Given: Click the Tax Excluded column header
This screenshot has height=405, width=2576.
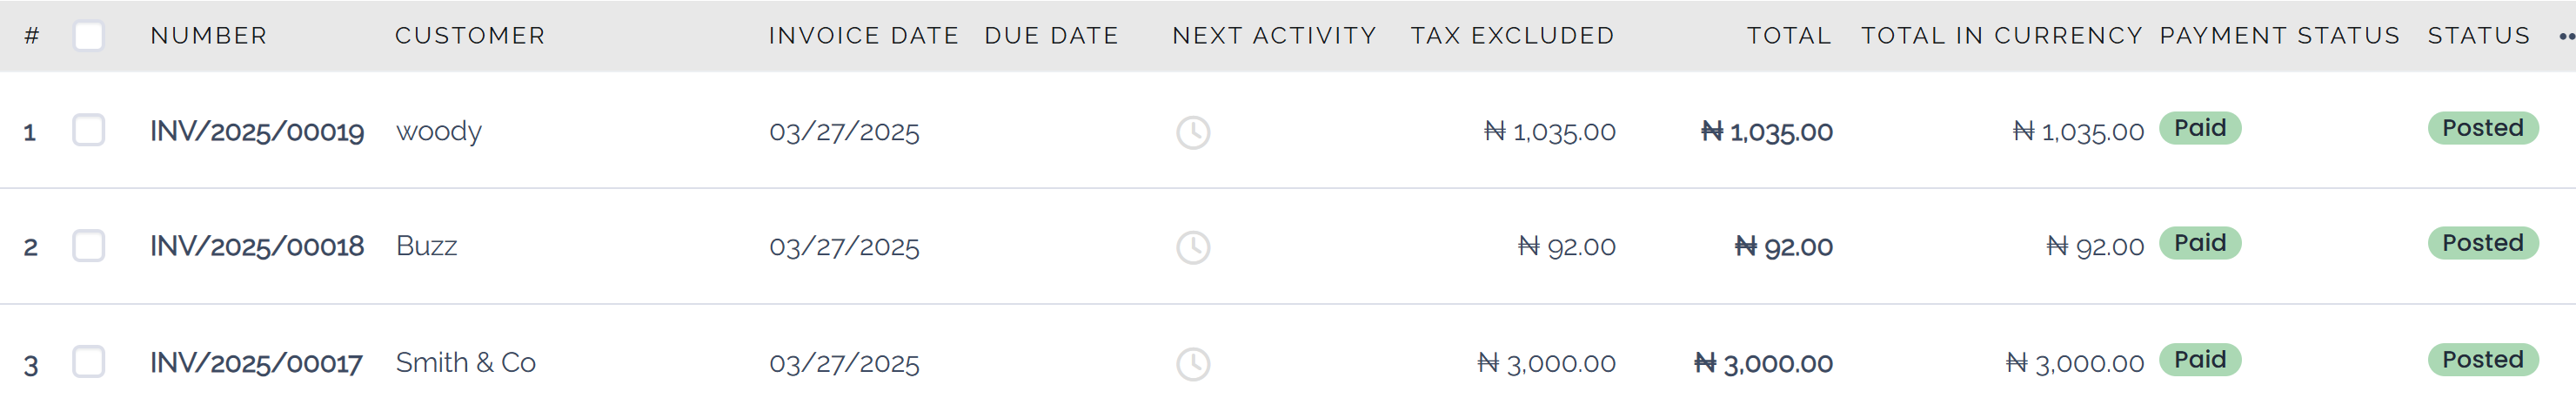Looking at the screenshot, I should pos(1512,36).
